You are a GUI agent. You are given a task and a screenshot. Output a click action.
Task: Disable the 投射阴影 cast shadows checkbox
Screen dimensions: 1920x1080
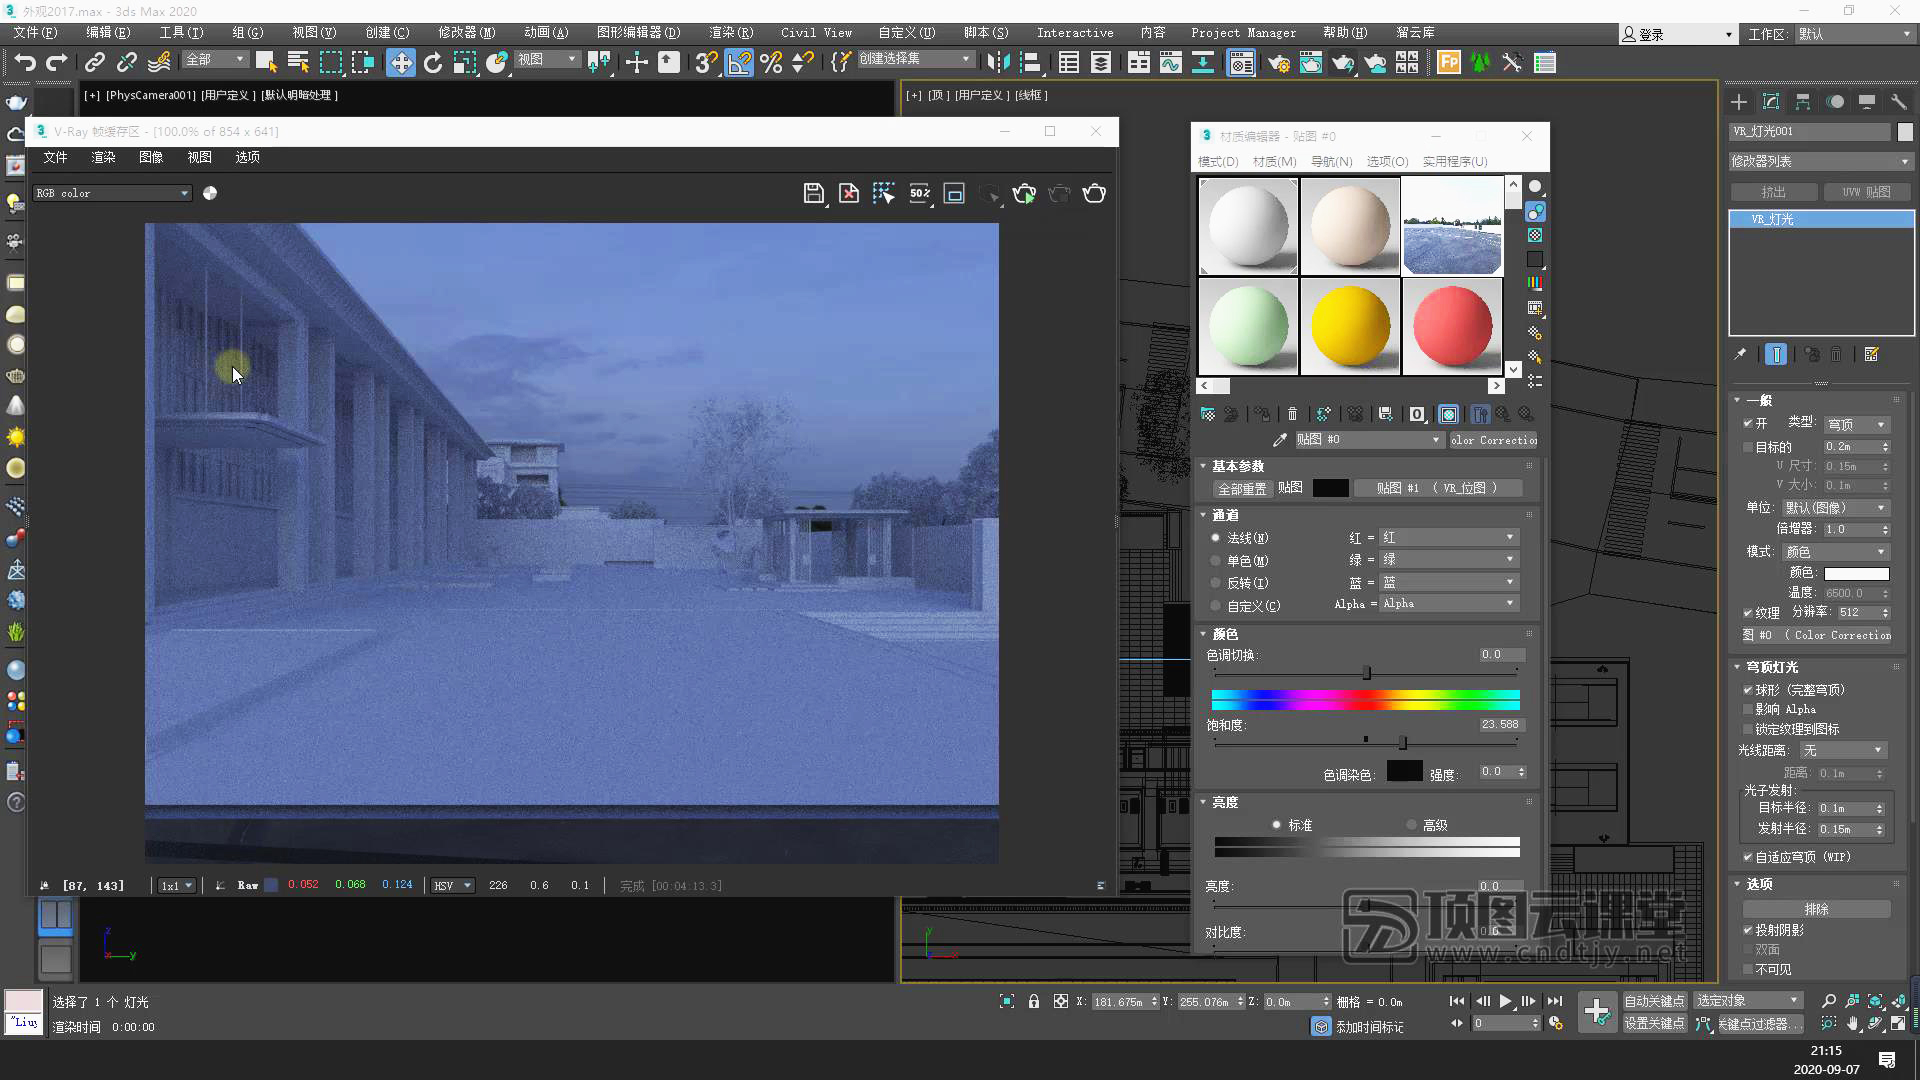1748,930
